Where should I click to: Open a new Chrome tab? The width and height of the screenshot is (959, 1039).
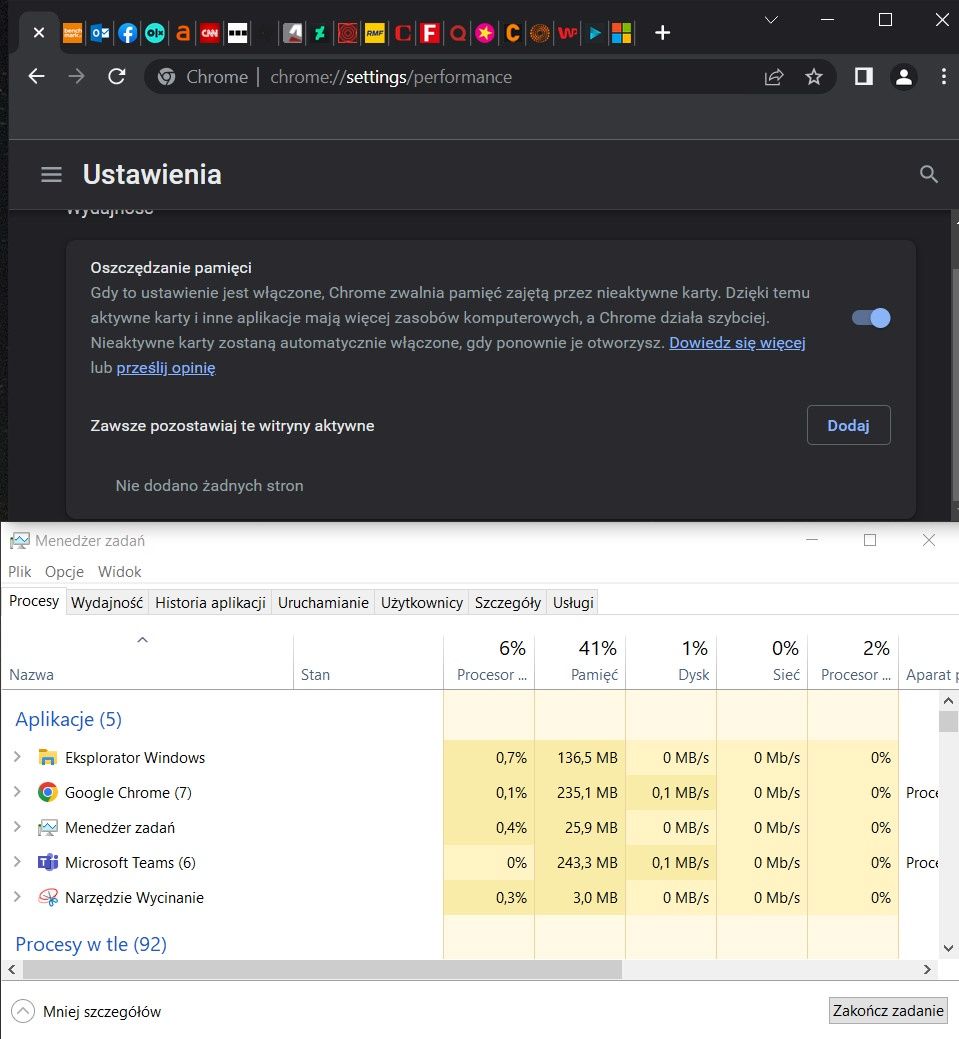coord(662,32)
